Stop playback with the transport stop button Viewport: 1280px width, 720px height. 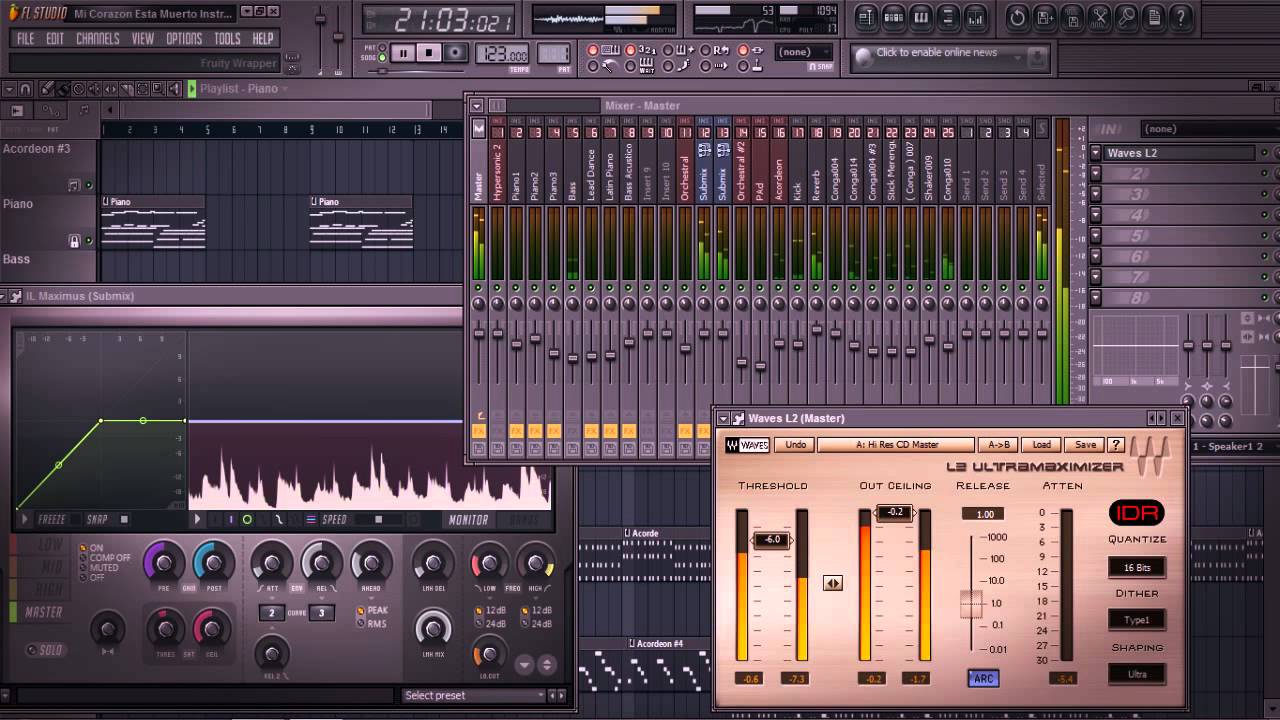pyautogui.click(x=429, y=53)
